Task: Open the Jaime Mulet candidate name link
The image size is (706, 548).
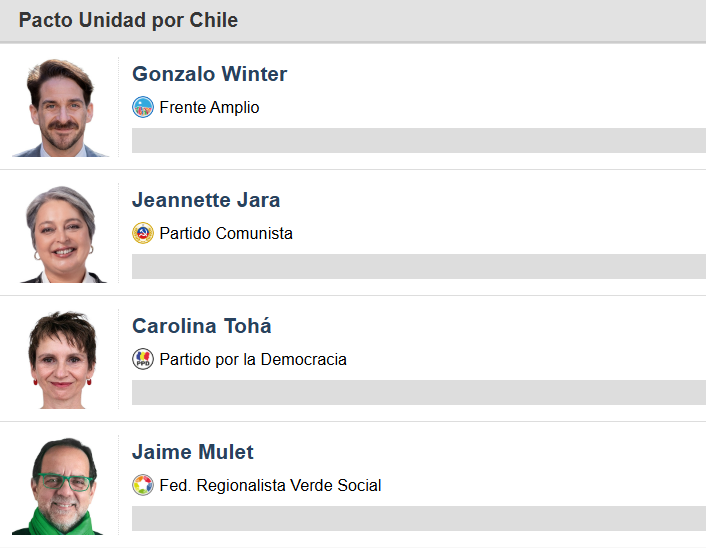Action: coord(193,452)
